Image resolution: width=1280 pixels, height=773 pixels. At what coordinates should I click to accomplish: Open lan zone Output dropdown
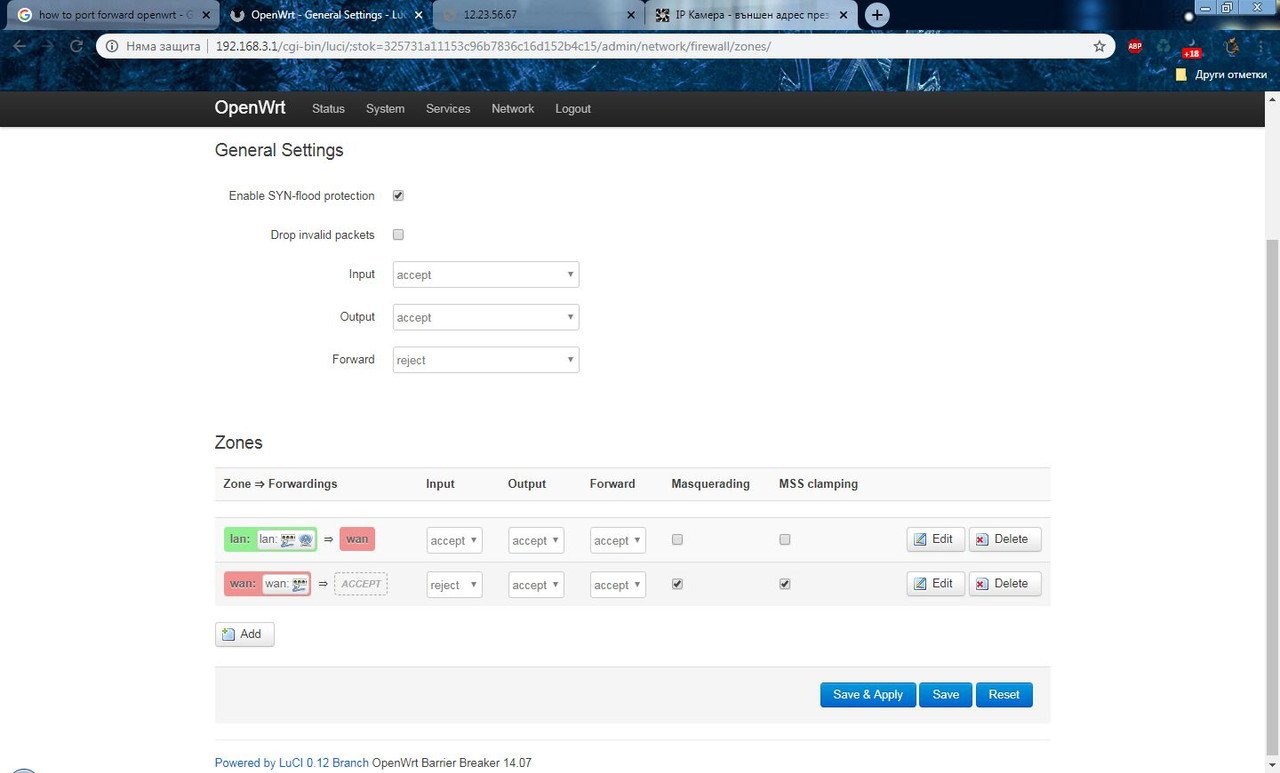click(536, 540)
